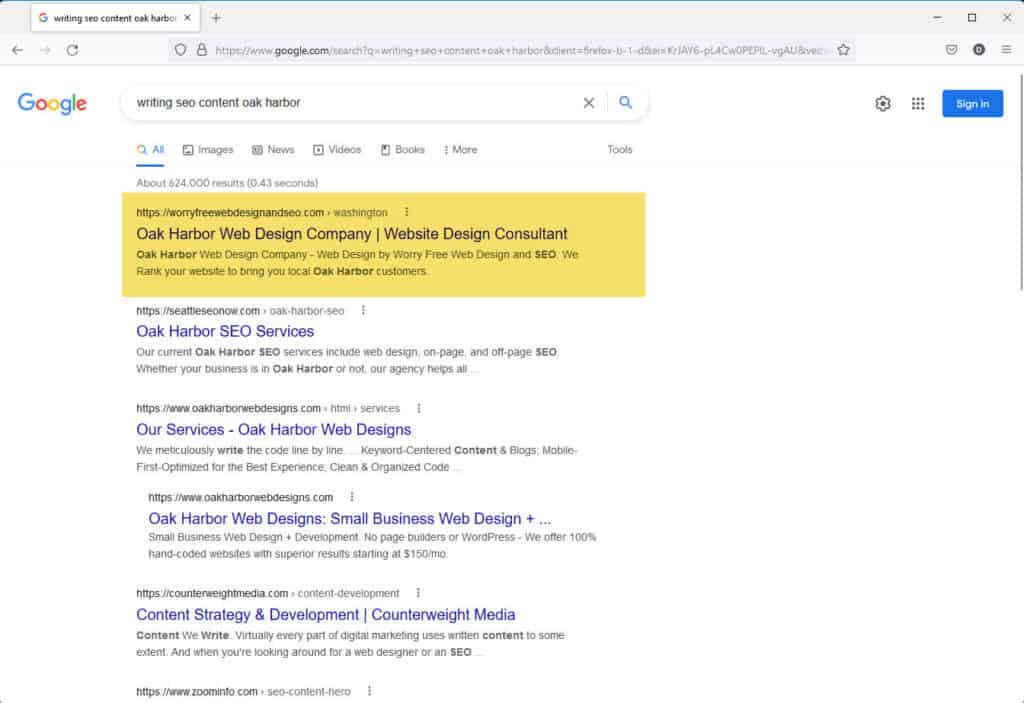Open options dots for oakharborwebdesigns services result
The image size is (1024, 703).
pos(419,408)
